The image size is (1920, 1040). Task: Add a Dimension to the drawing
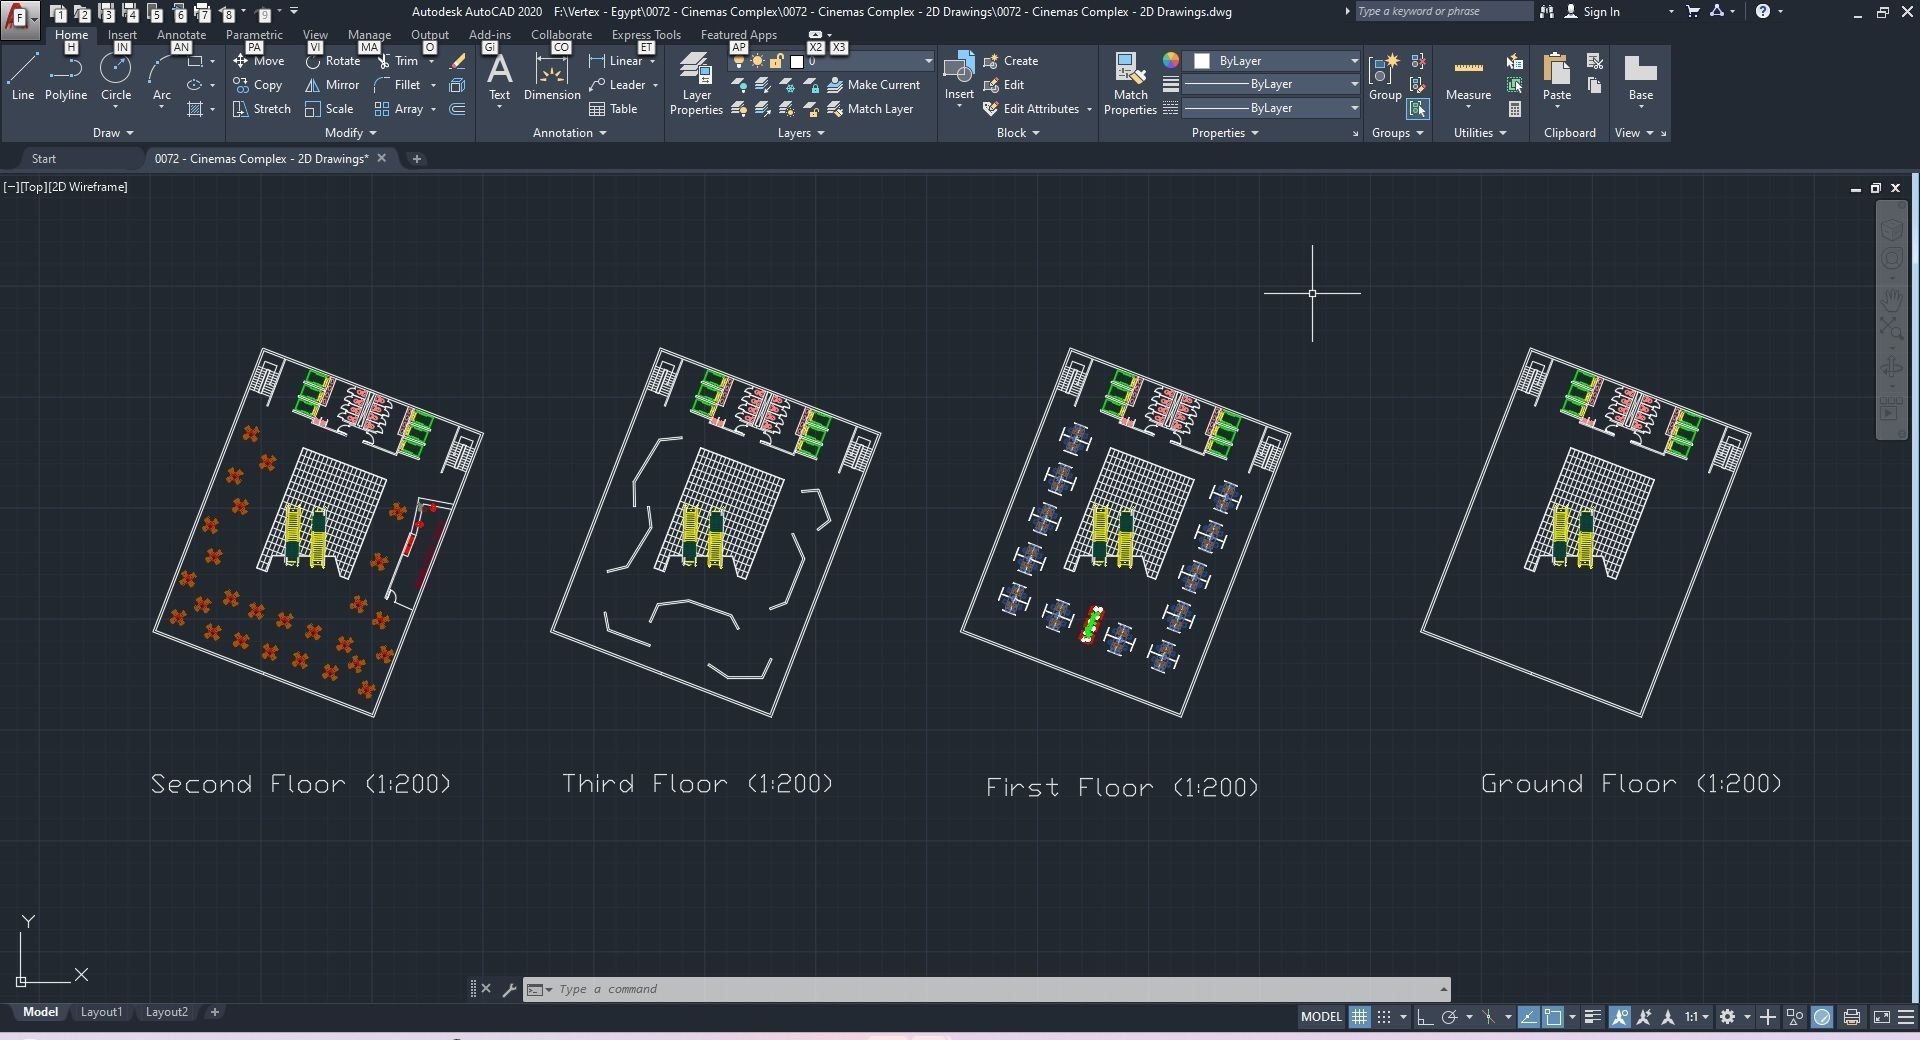(x=552, y=77)
